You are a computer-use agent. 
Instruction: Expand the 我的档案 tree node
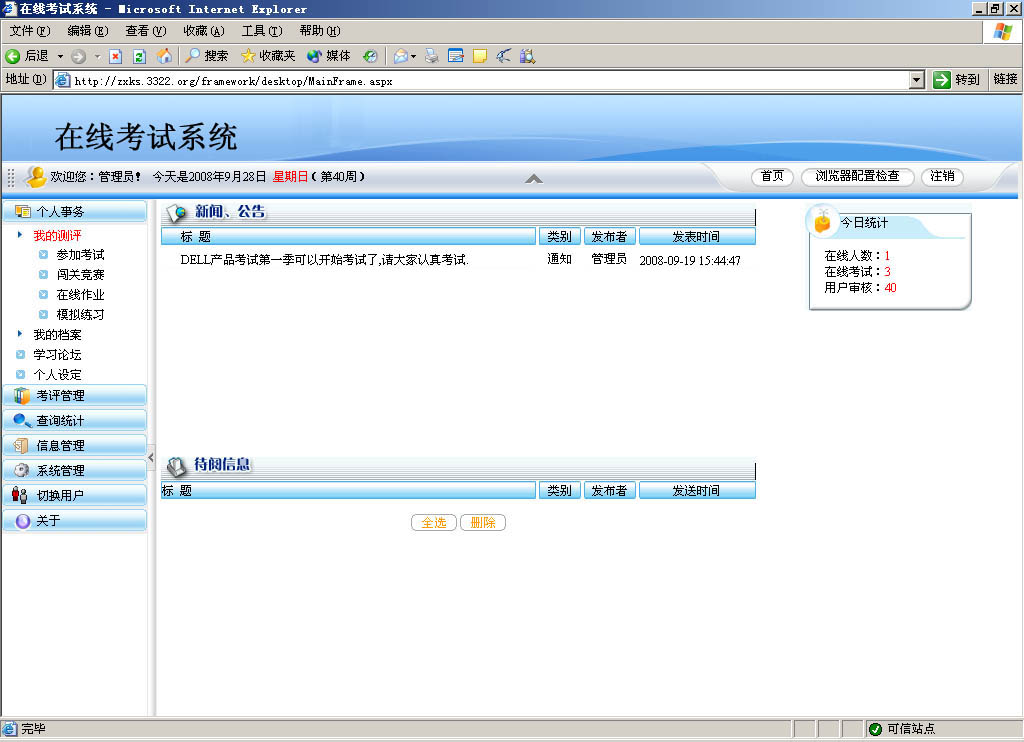(20, 334)
